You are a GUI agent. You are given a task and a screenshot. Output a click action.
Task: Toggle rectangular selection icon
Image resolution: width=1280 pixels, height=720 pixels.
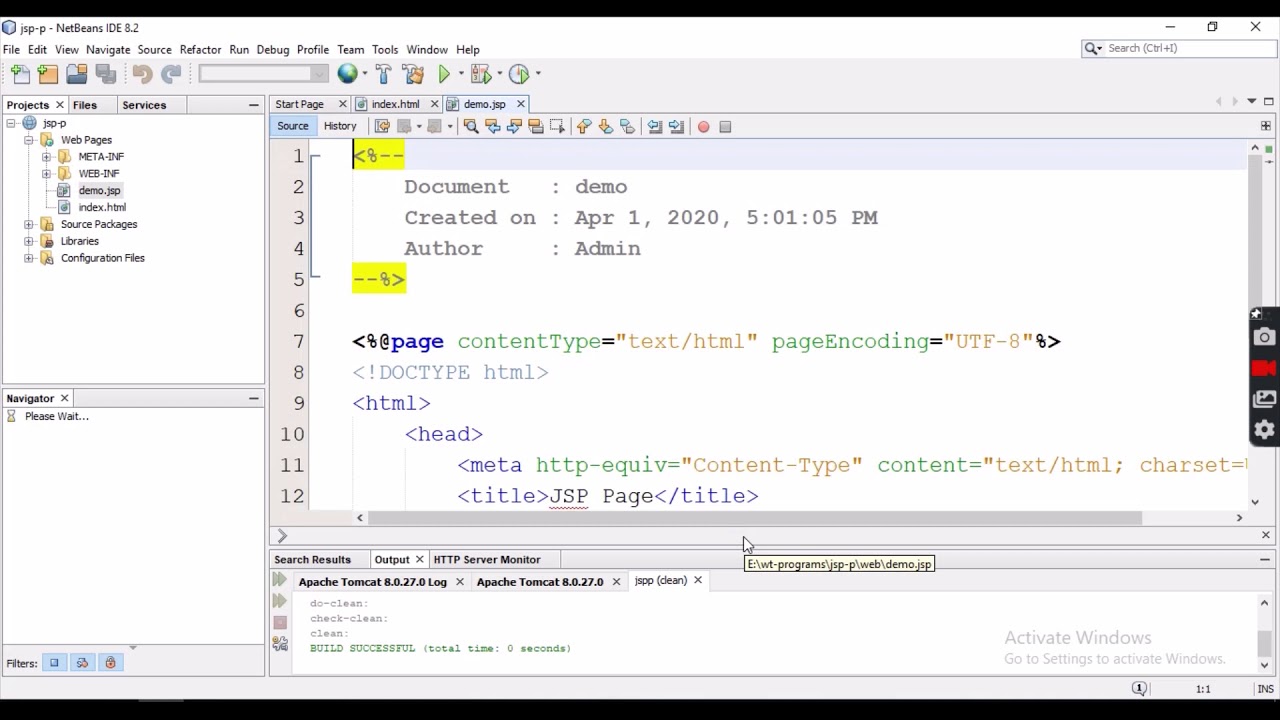[557, 126]
